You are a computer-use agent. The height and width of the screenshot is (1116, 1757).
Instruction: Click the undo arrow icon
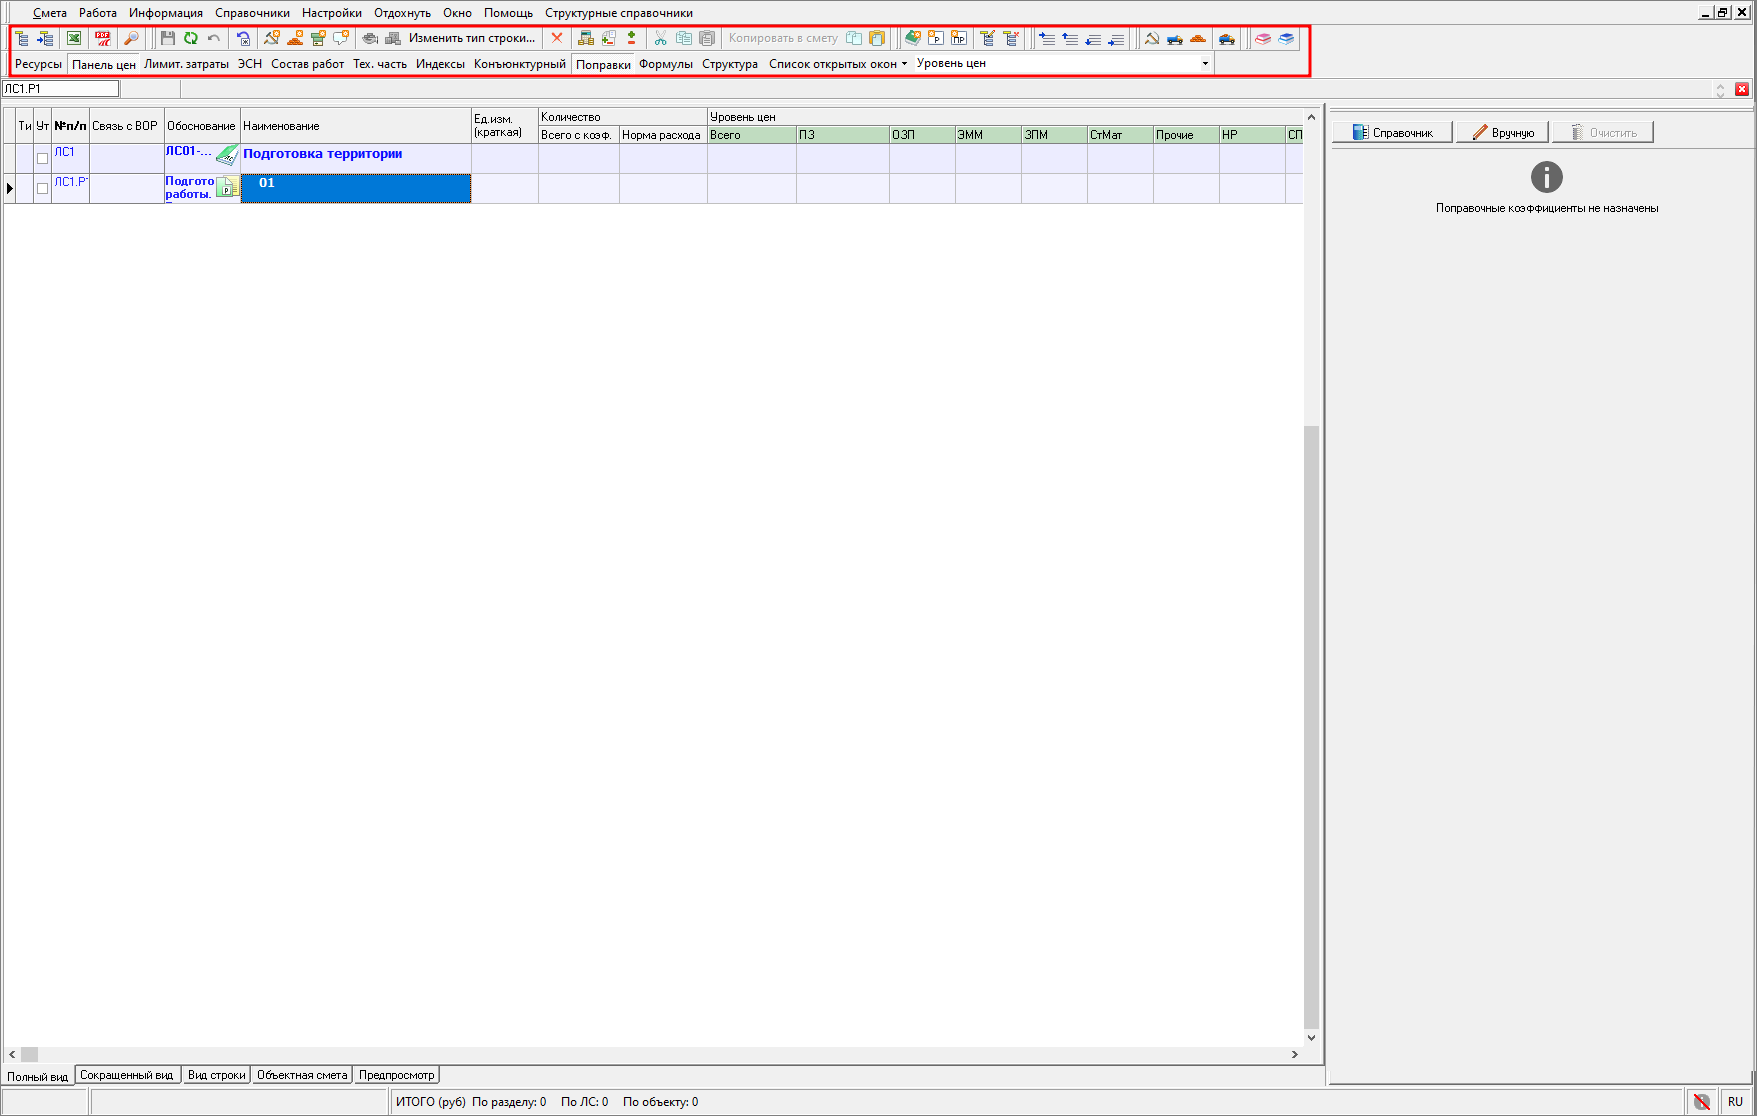click(213, 38)
